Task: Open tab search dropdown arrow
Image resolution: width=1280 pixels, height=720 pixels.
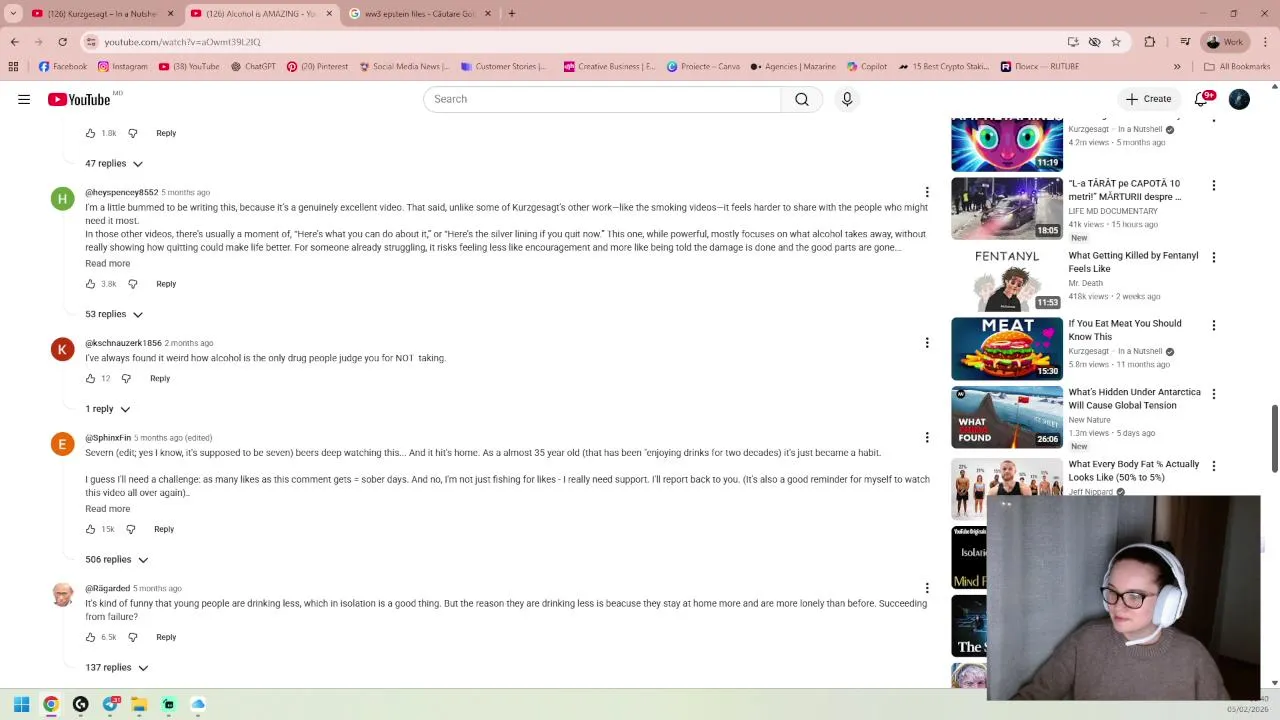Action: 13,14
